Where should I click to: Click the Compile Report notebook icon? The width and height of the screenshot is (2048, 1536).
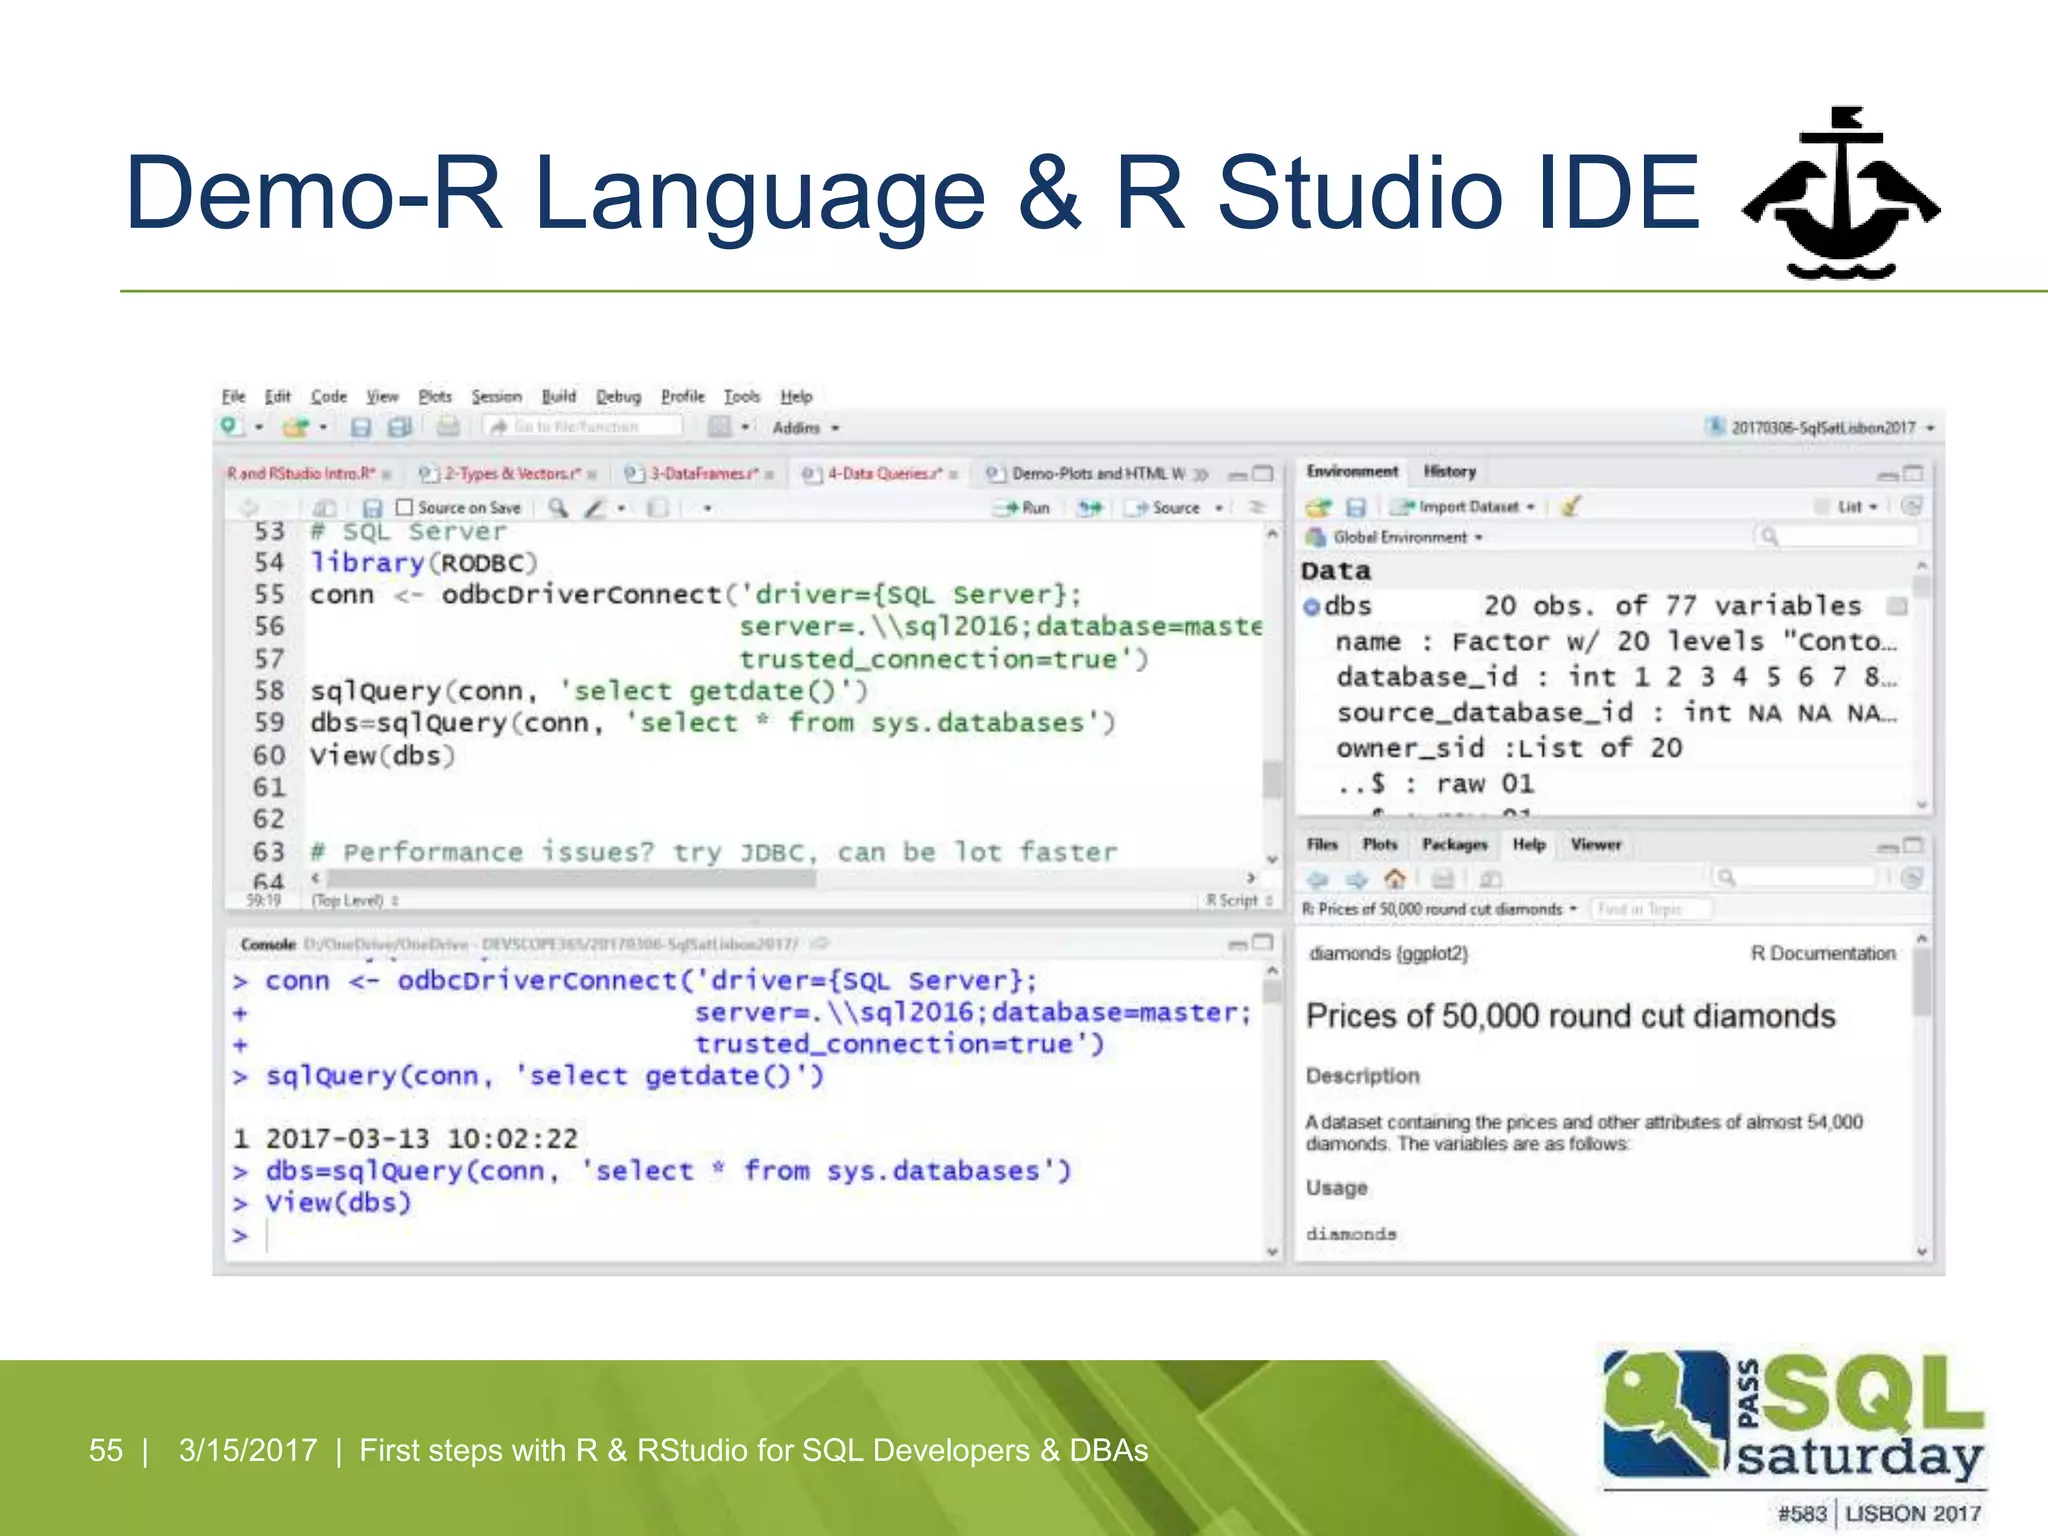[x=657, y=508]
